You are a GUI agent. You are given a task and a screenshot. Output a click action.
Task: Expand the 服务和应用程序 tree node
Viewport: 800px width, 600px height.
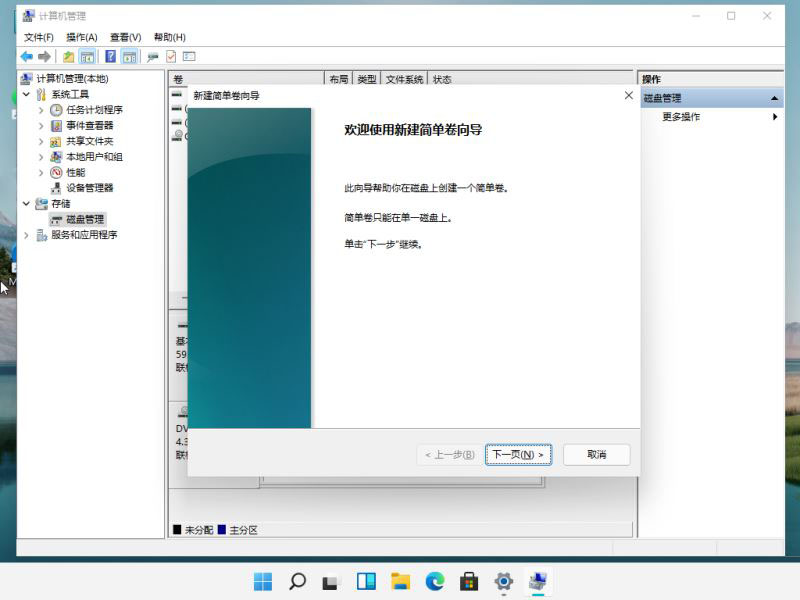pyautogui.click(x=25, y=233)
